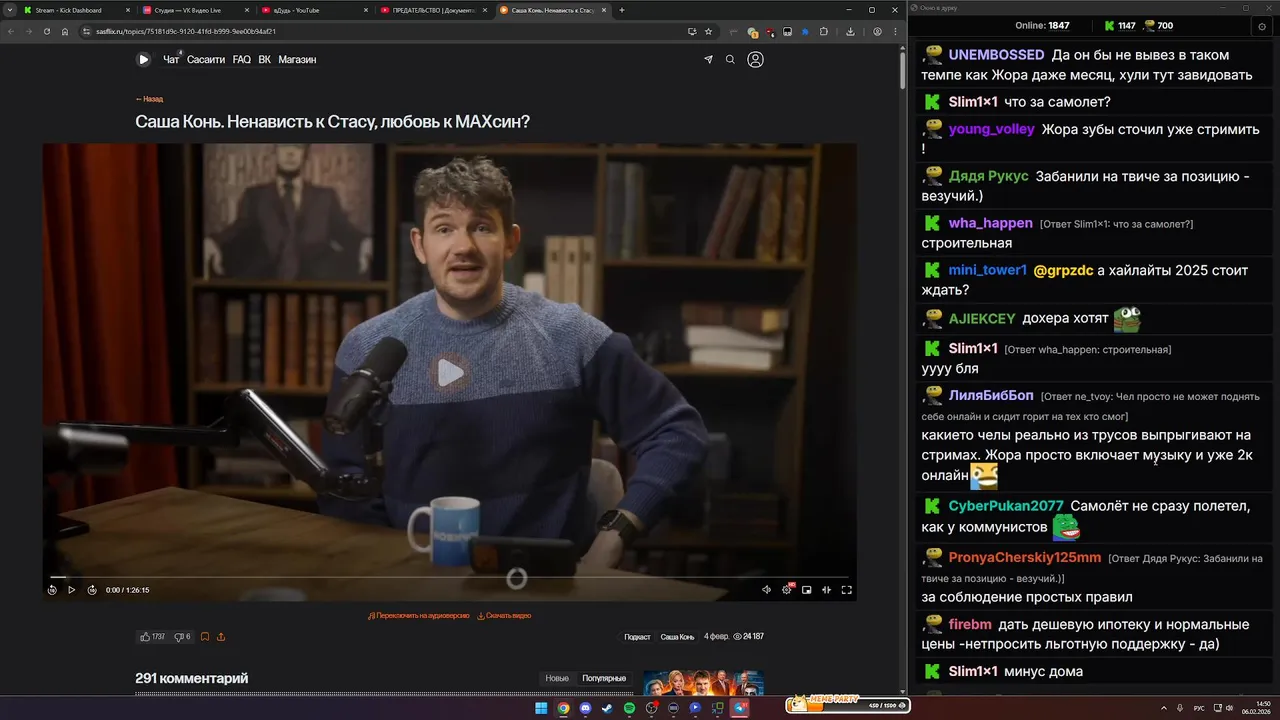Reload the current page
The image size is (1280, 720).
pyautogui.click(x=46, y=31)
